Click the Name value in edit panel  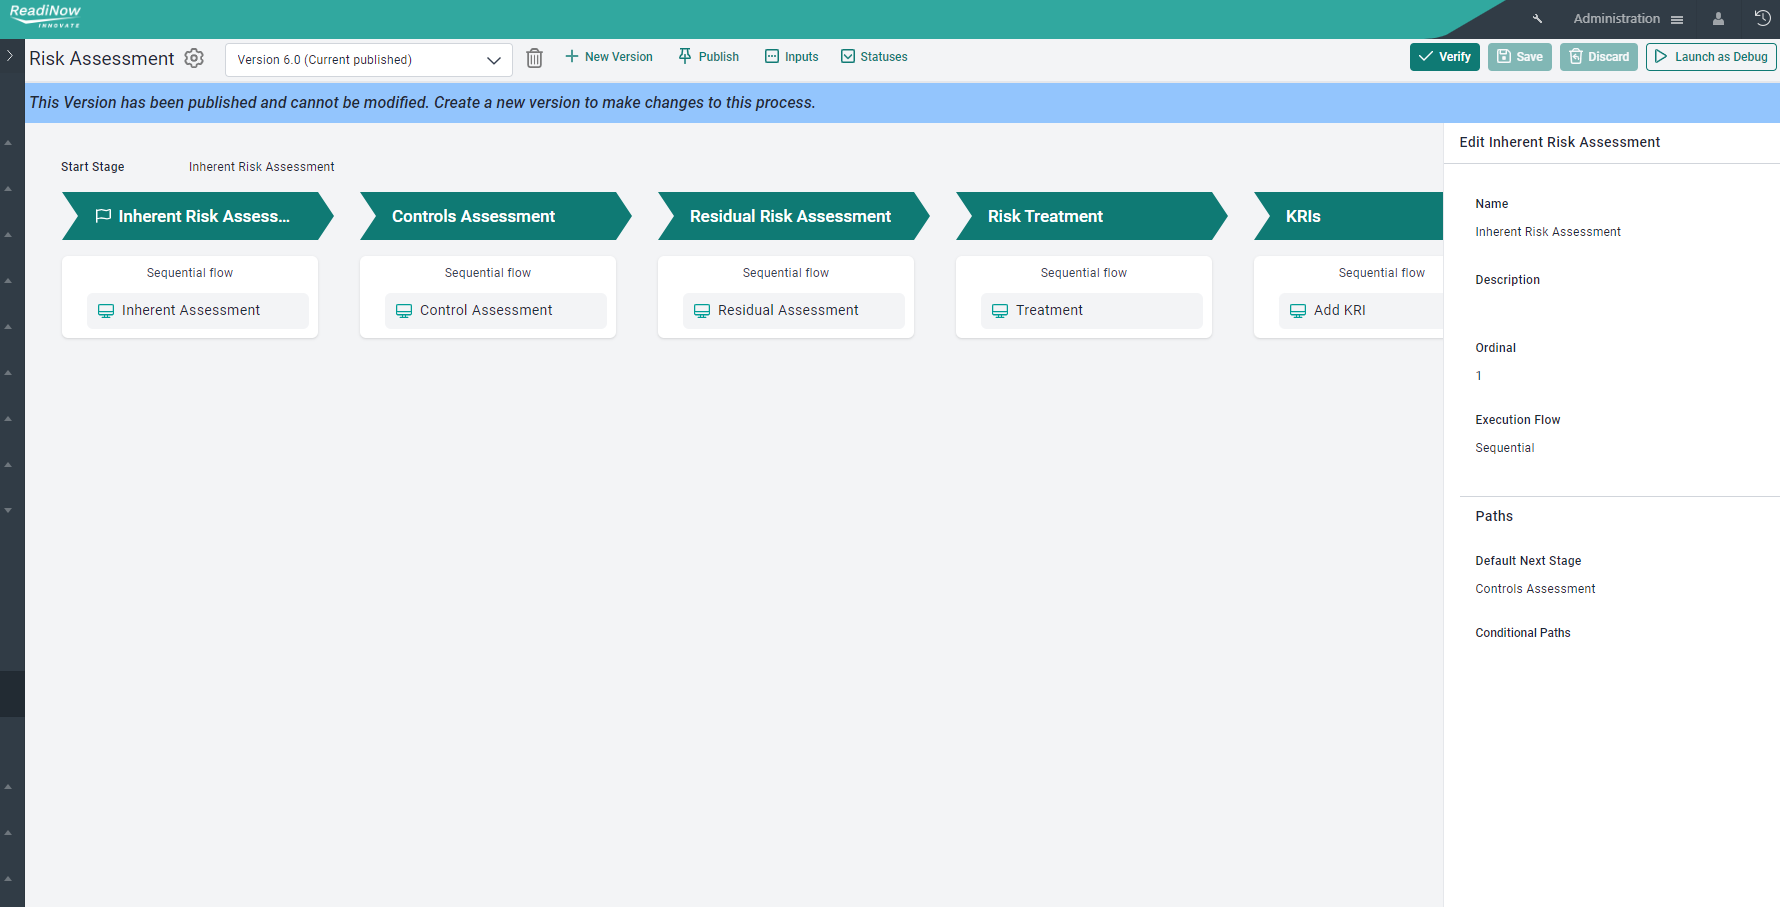[1548, 232]
